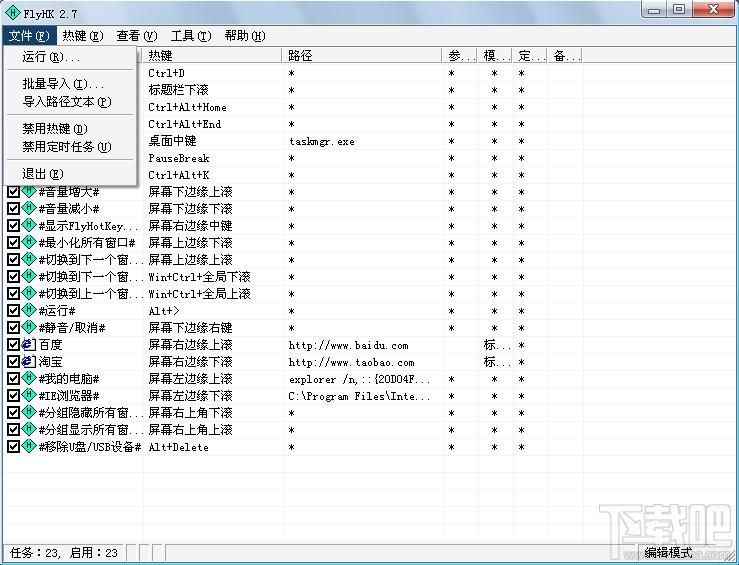Toggle checkbox for #最小化所有窗口#
739x565 pixels.
14,243
